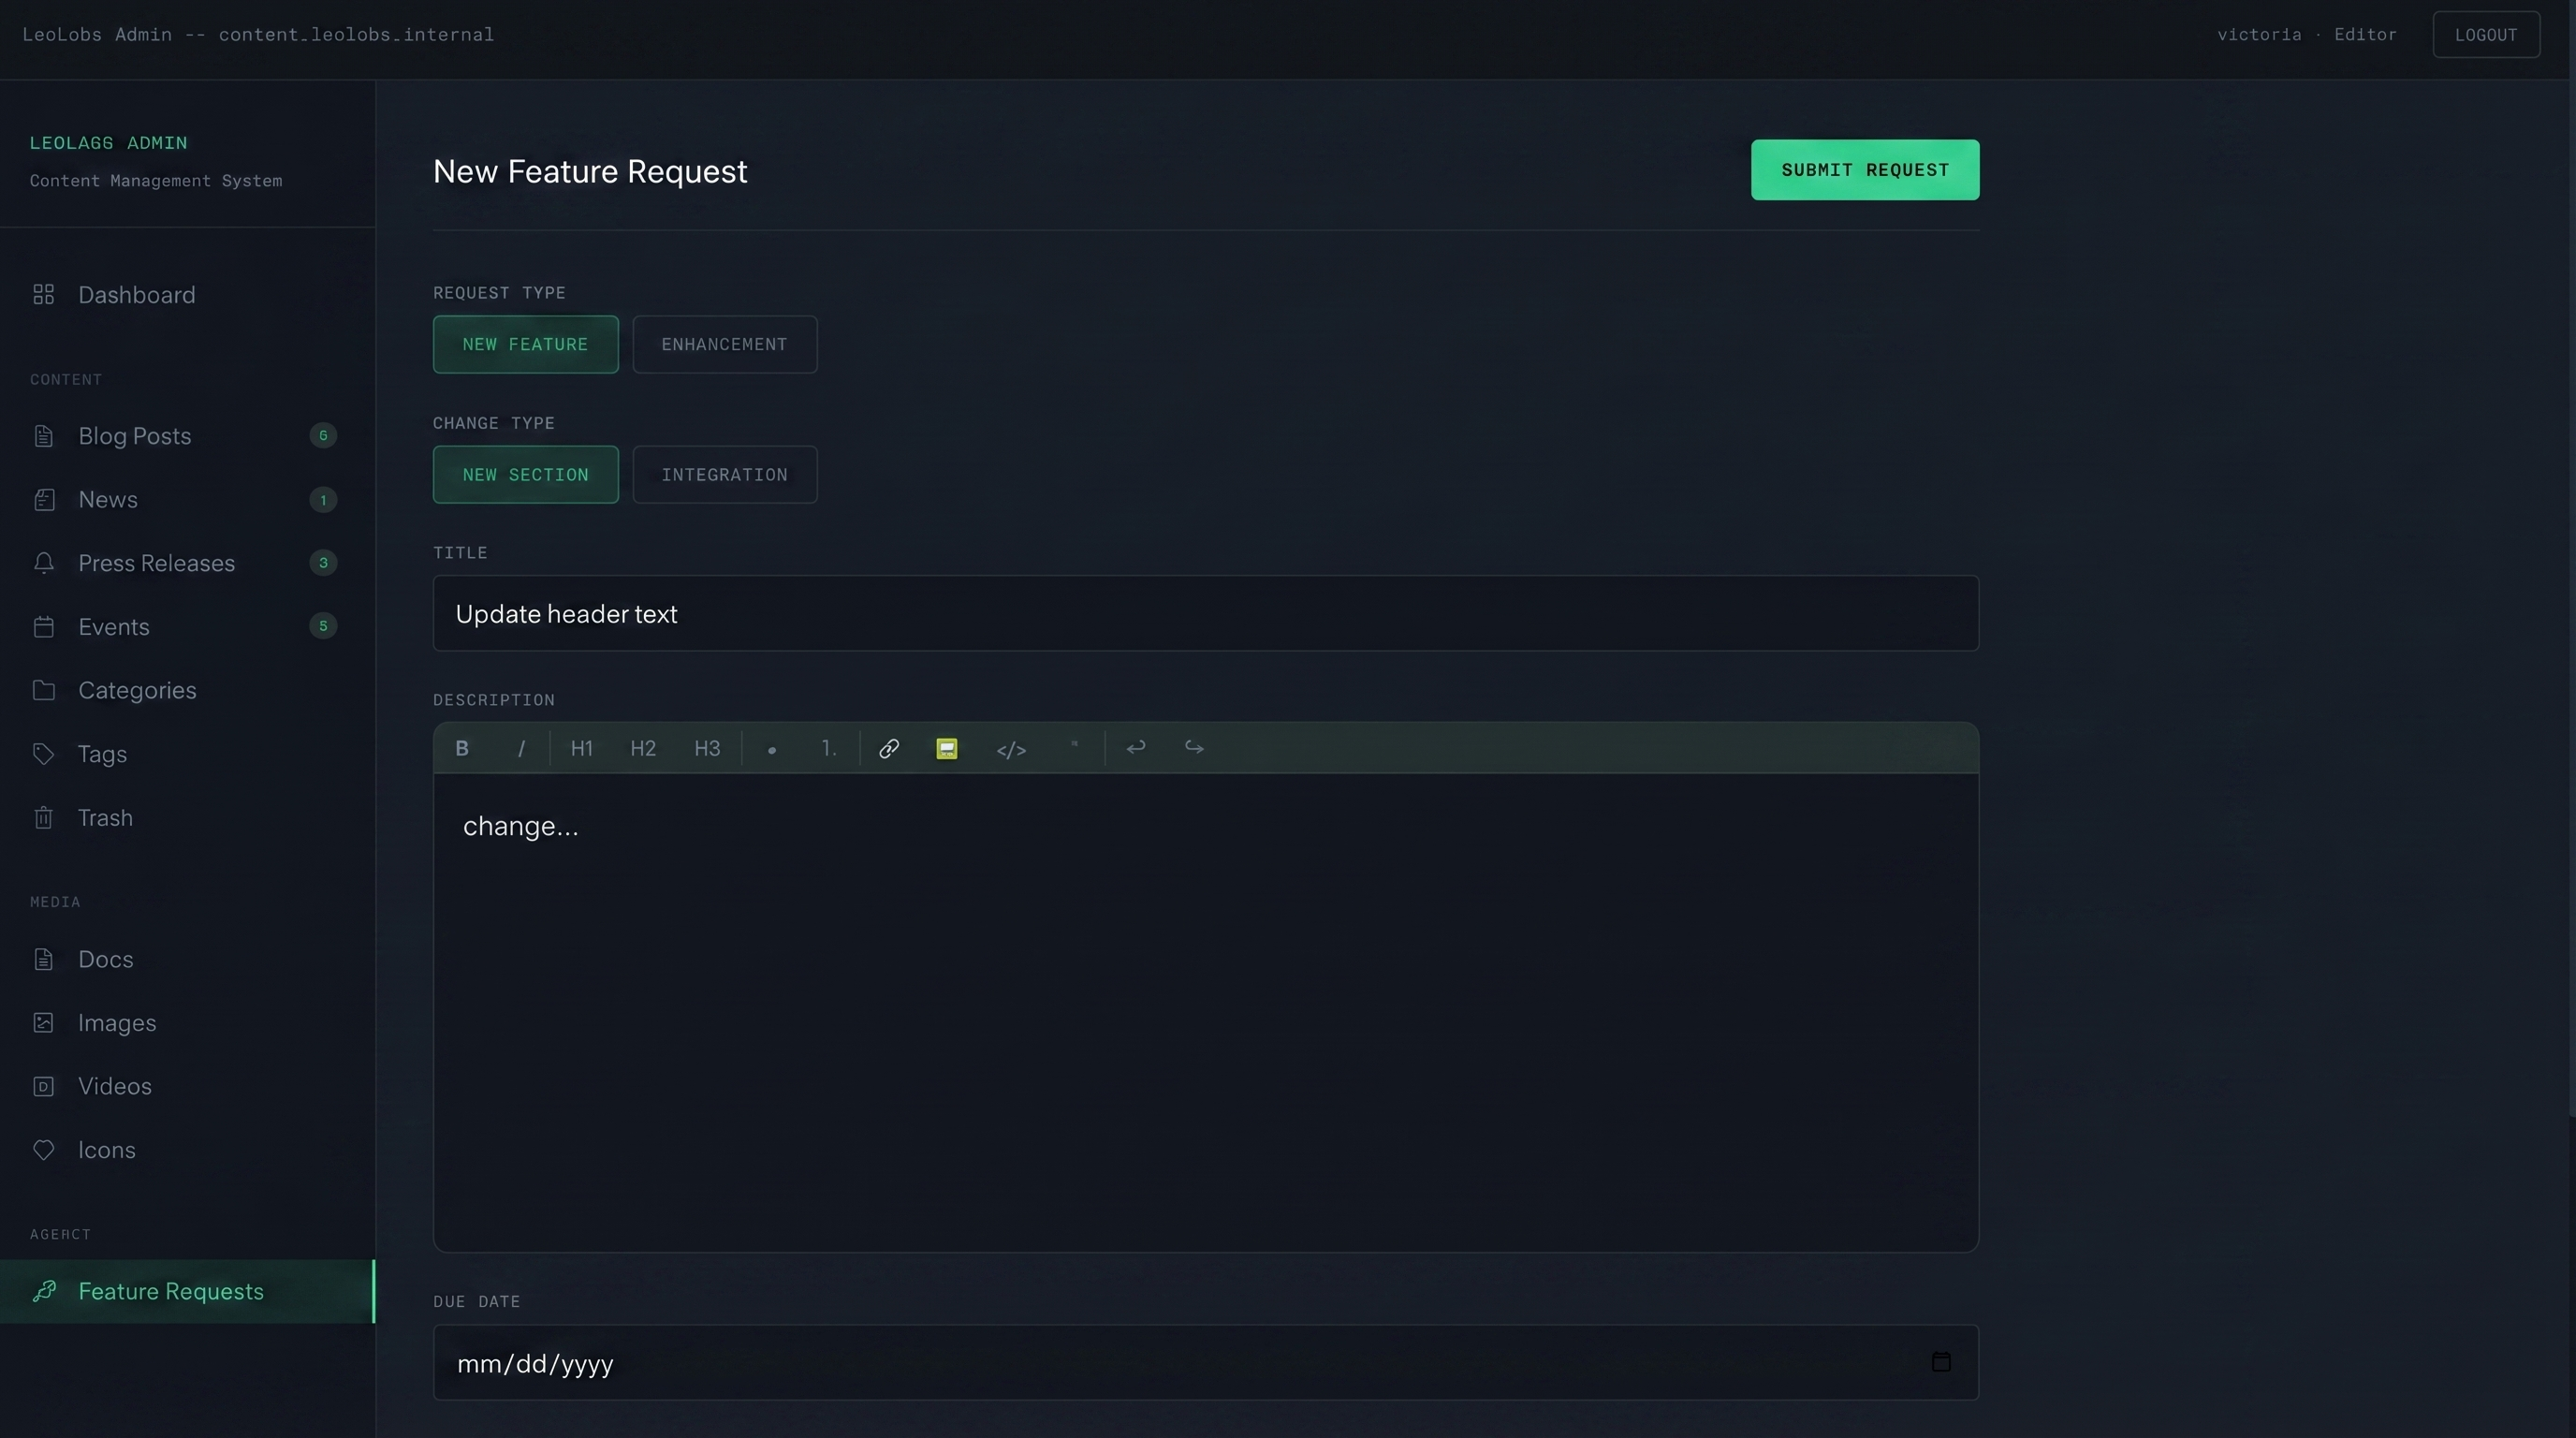
Task: Click the Dashboard grid icon
Action: pos(43,294)
